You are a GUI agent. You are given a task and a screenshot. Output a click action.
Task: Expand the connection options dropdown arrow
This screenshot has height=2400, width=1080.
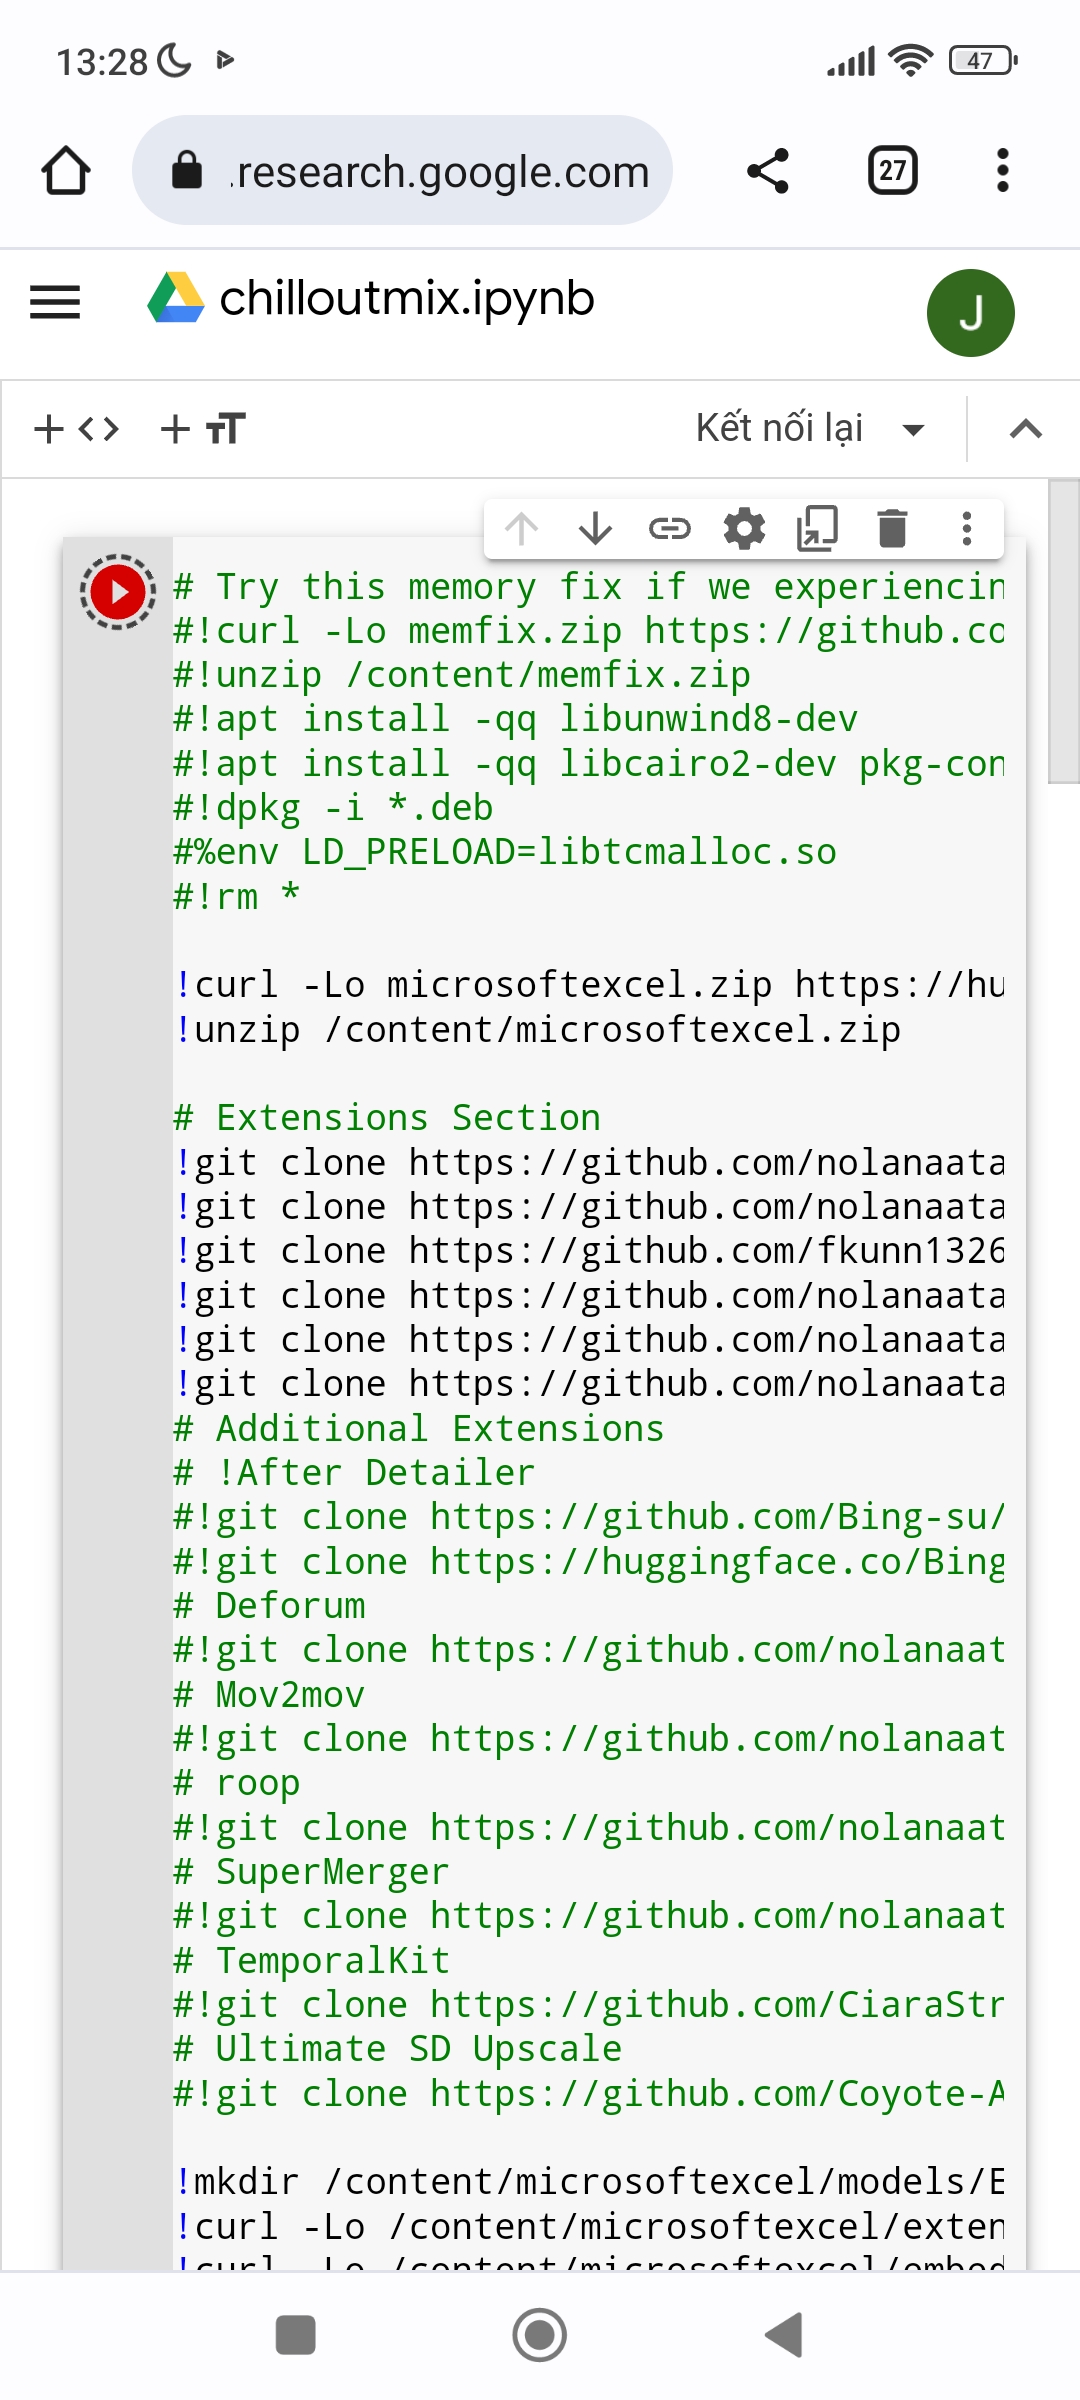click(912, 430)
